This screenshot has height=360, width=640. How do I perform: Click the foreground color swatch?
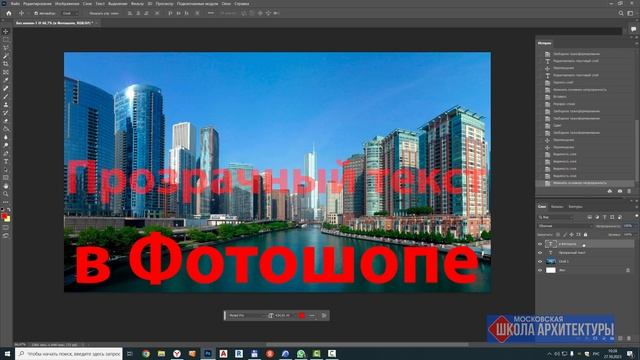tap(4, 216)
